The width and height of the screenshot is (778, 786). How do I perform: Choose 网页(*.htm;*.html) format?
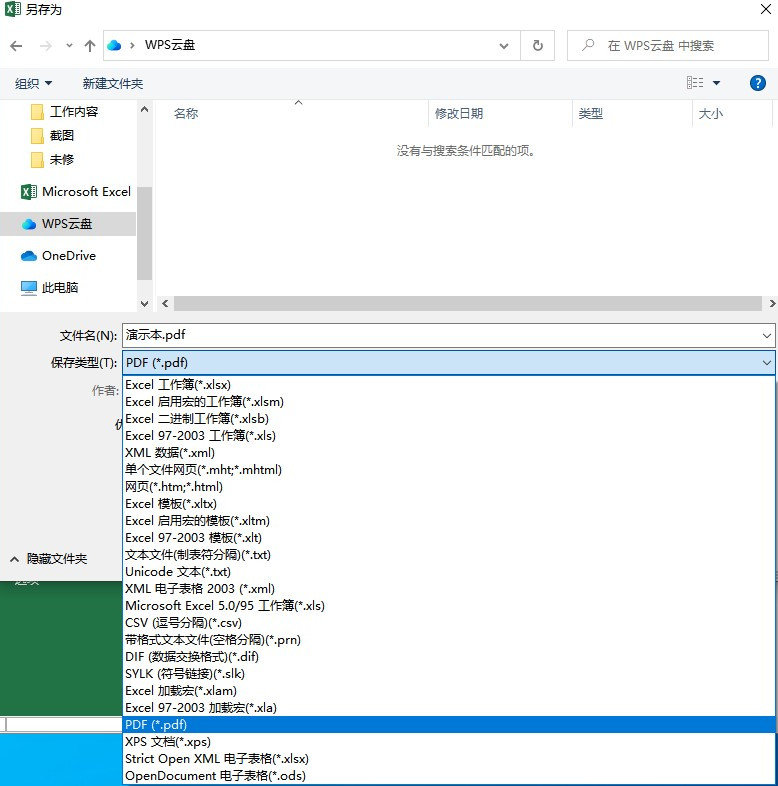coord(449,487)
